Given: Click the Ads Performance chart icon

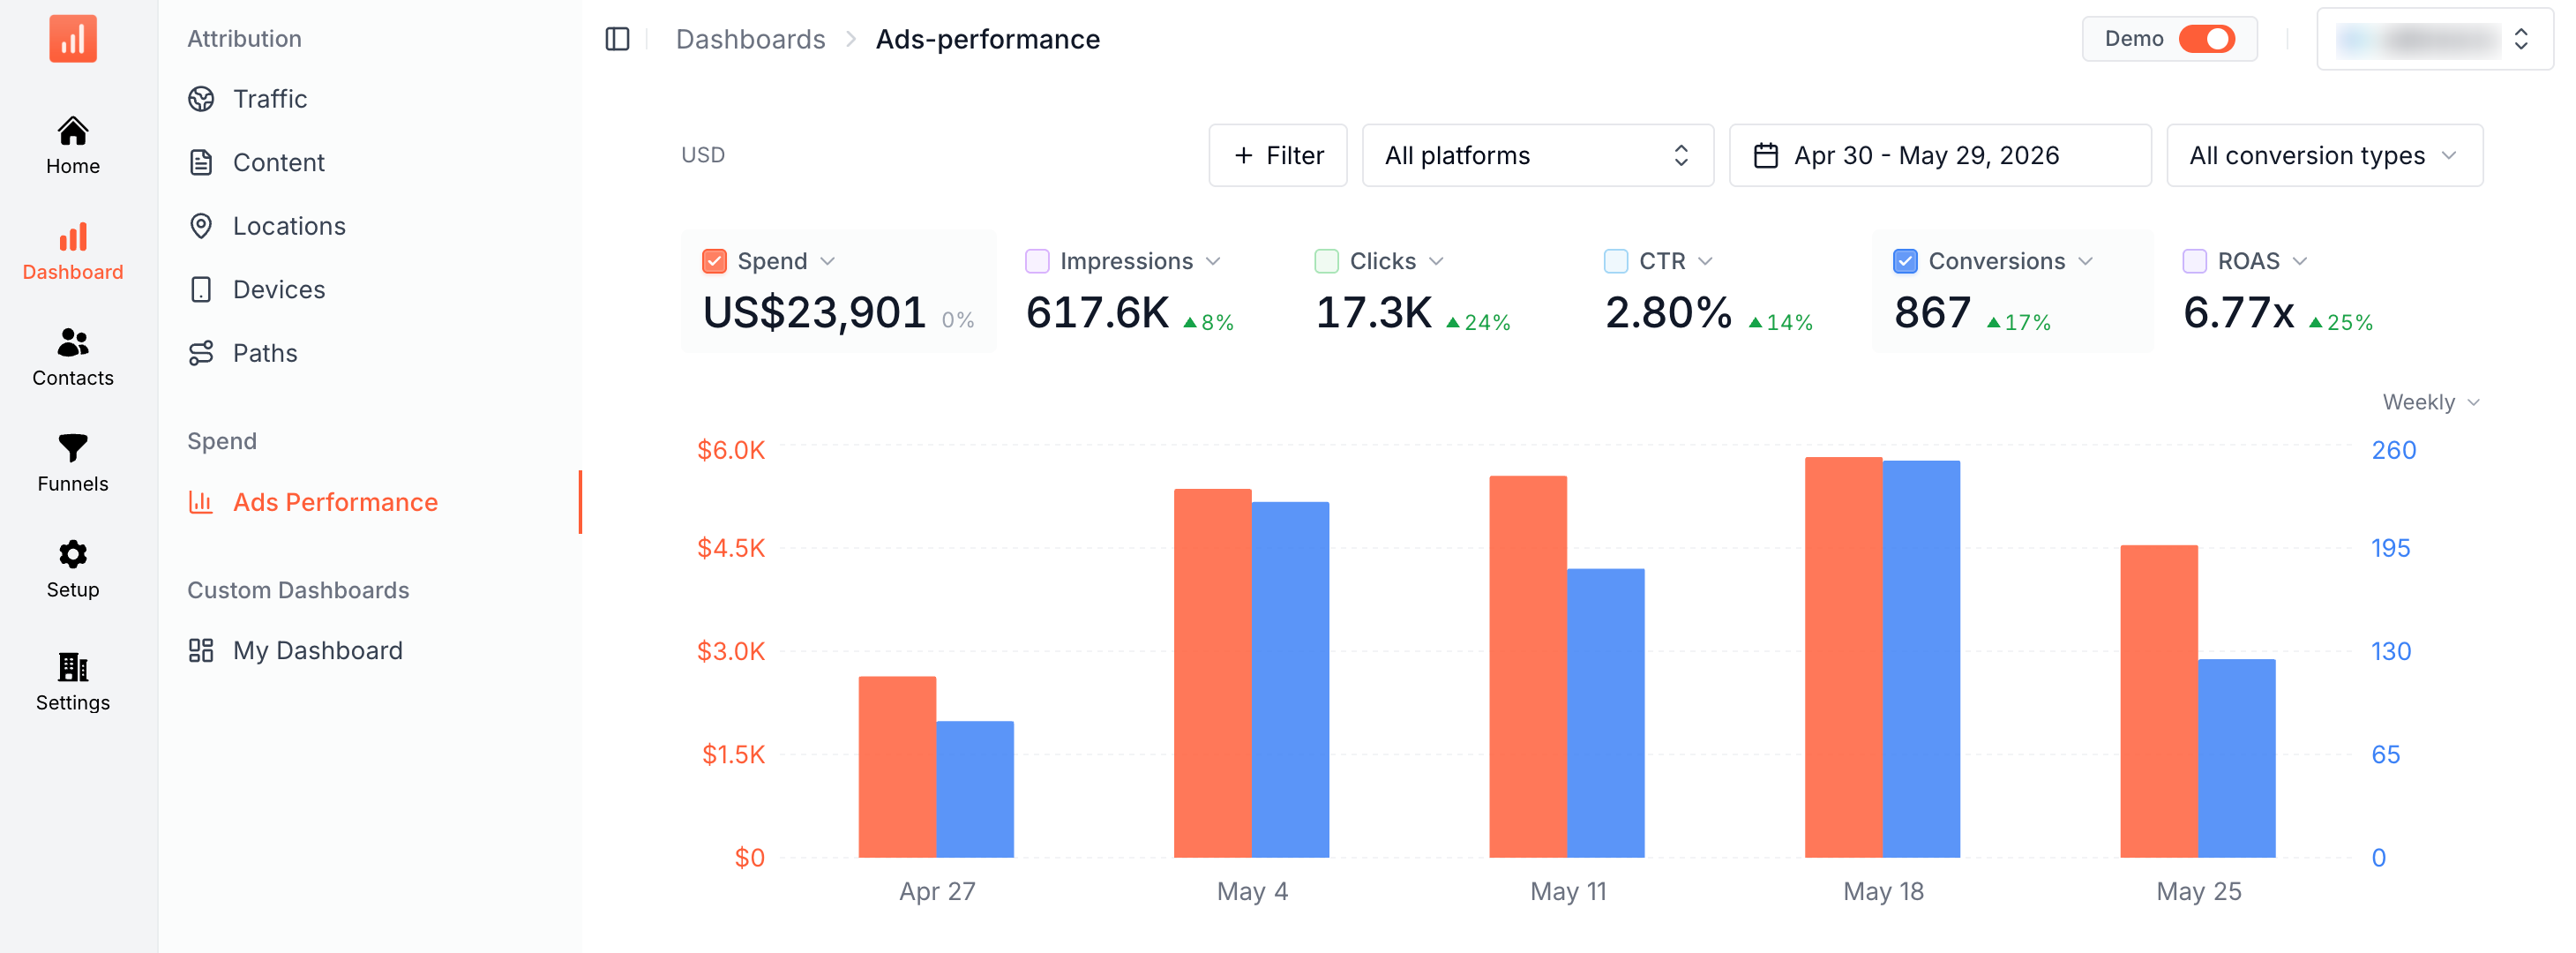Looking at the screenshot, I should point(201,502).
